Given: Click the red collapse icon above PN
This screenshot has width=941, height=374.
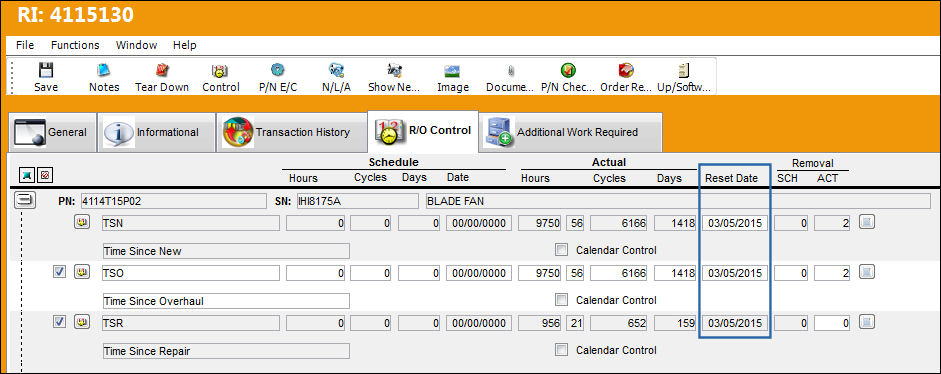Looking at the screenshot, I should point(44,175).
